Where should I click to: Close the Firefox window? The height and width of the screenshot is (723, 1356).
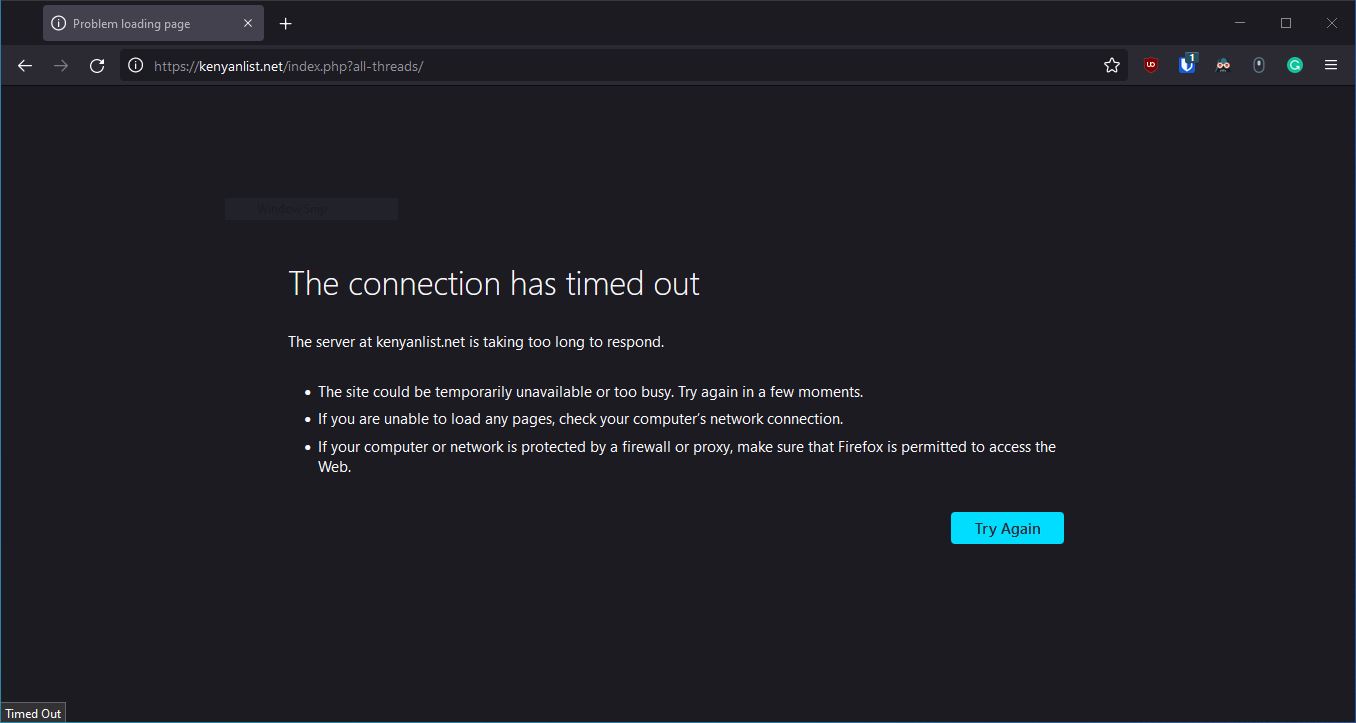[x=1331, y=23]
